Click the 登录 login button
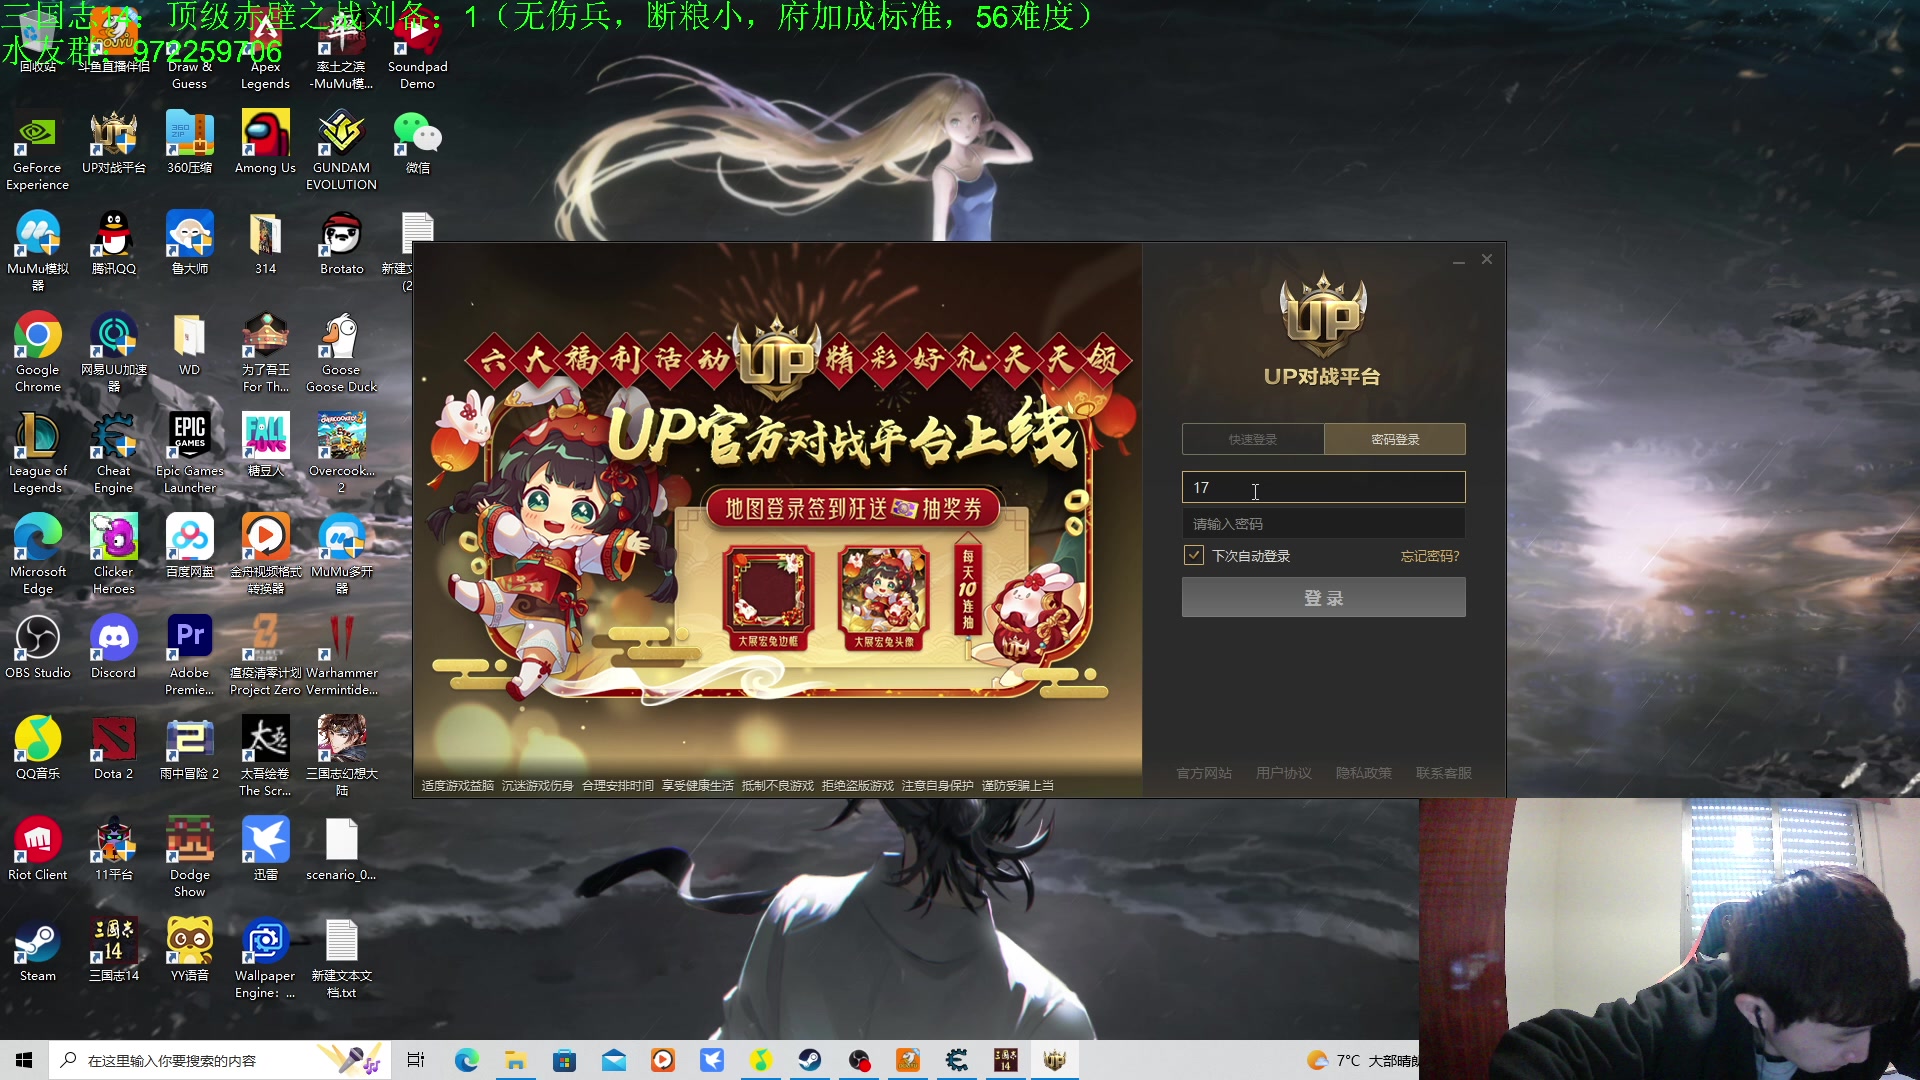 click(1324, 597)
